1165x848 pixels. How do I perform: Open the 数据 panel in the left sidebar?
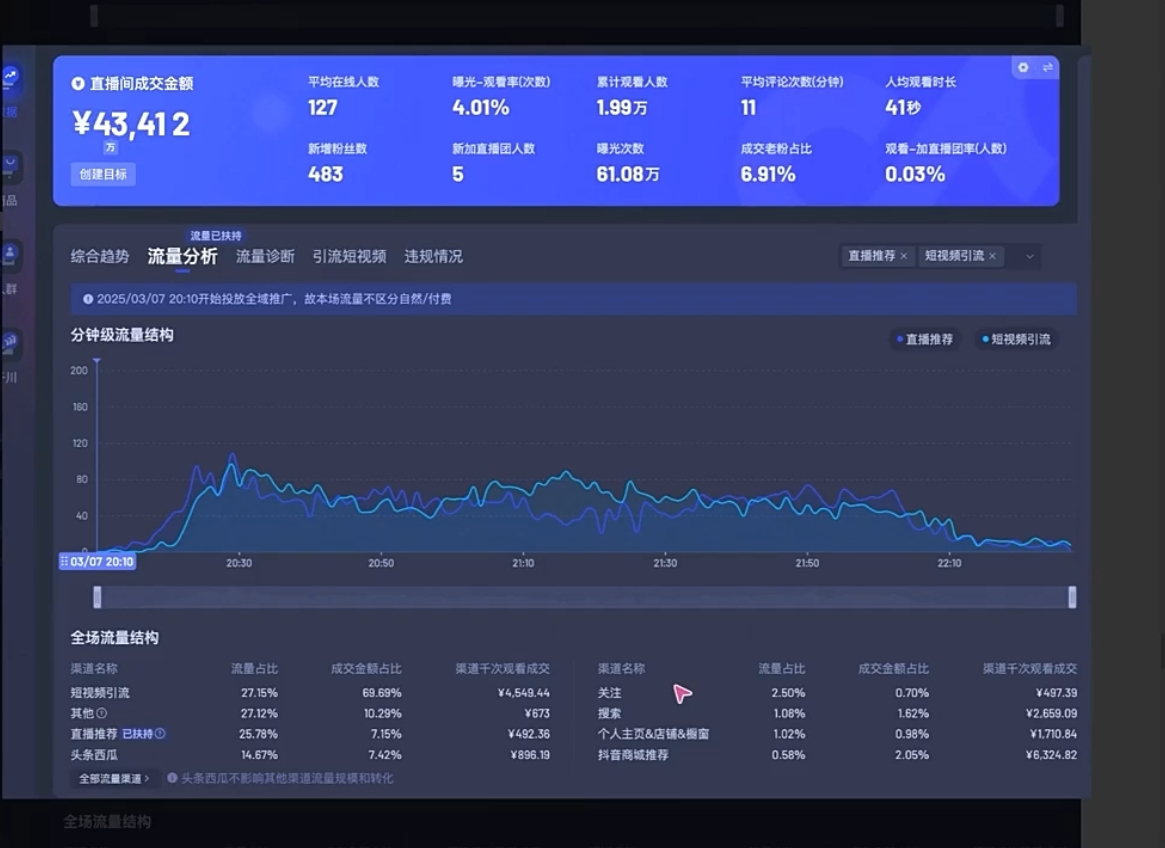[x=10, y=75]
